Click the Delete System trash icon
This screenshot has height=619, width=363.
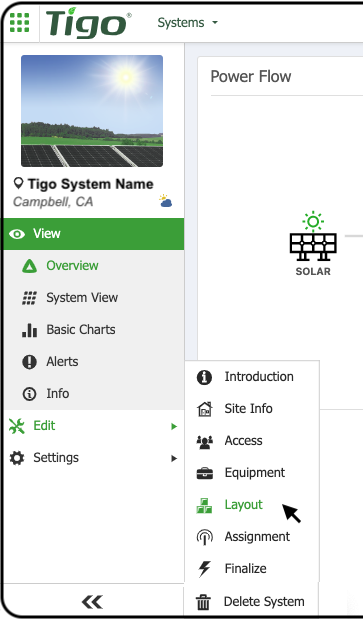204,602
